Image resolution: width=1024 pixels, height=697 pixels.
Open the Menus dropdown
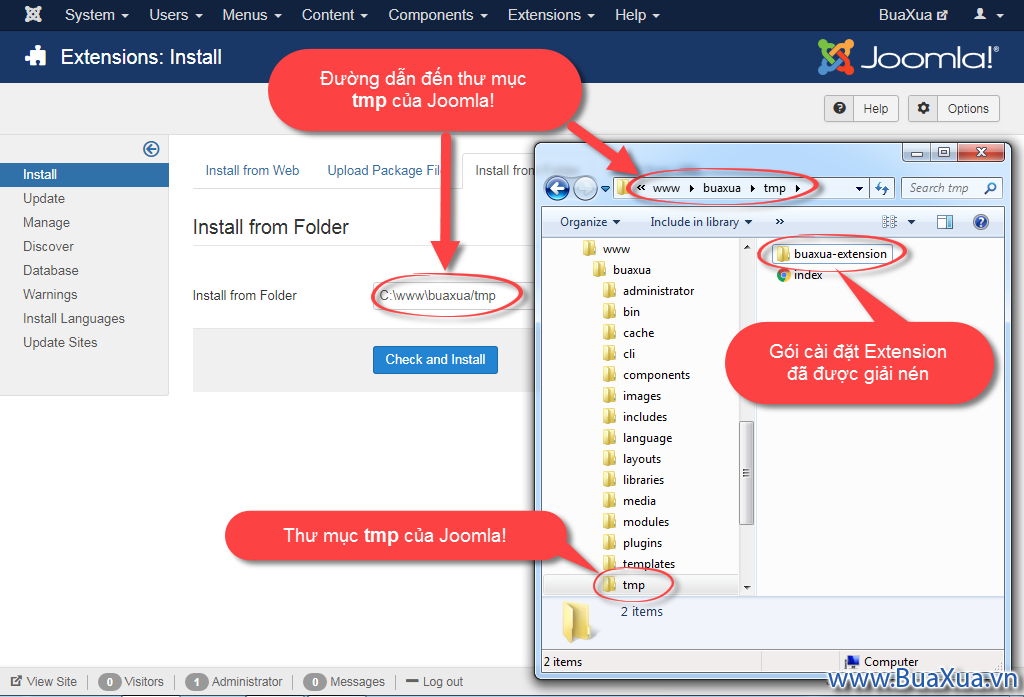pyautogui.click(x=251, y=14)
